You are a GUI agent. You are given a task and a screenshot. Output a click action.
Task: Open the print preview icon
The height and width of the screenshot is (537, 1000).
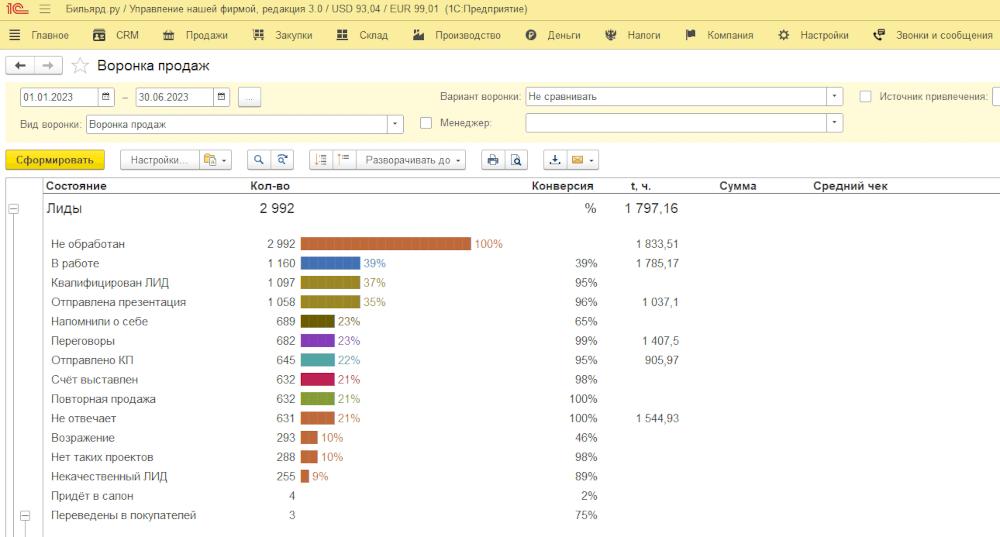tap(516, 160)
